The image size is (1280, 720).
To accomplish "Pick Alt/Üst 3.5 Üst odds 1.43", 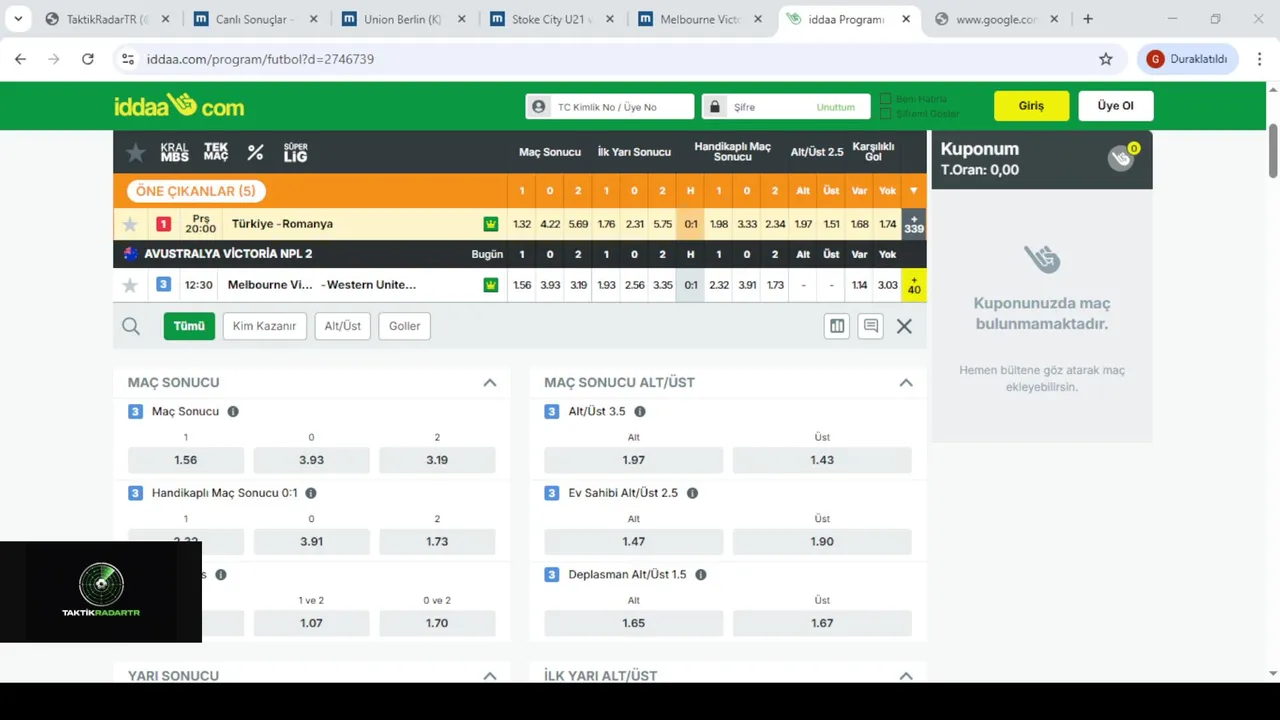I will (822, 460).
